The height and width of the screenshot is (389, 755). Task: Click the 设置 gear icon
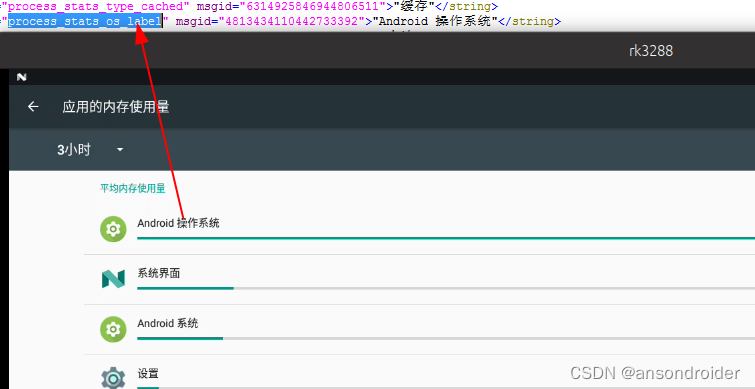tap(113, 378)
